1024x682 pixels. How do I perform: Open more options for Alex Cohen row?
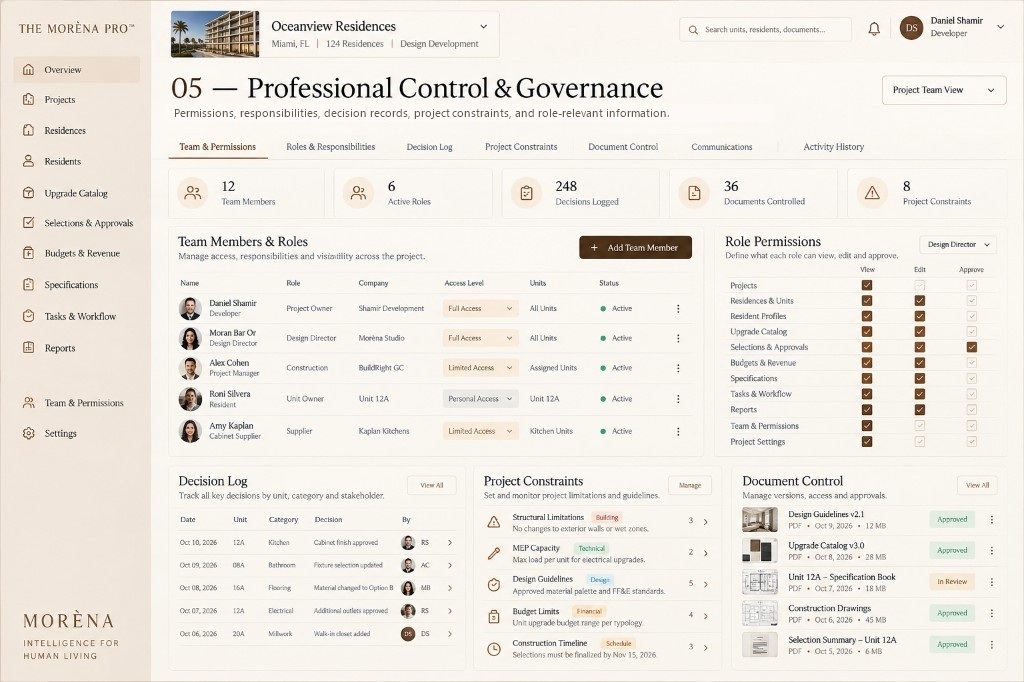tap(678, 368)
